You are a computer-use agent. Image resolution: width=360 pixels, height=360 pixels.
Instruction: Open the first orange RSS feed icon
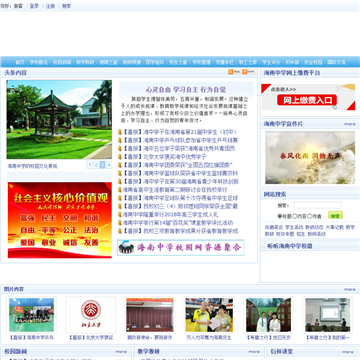(x=234, y=72)
